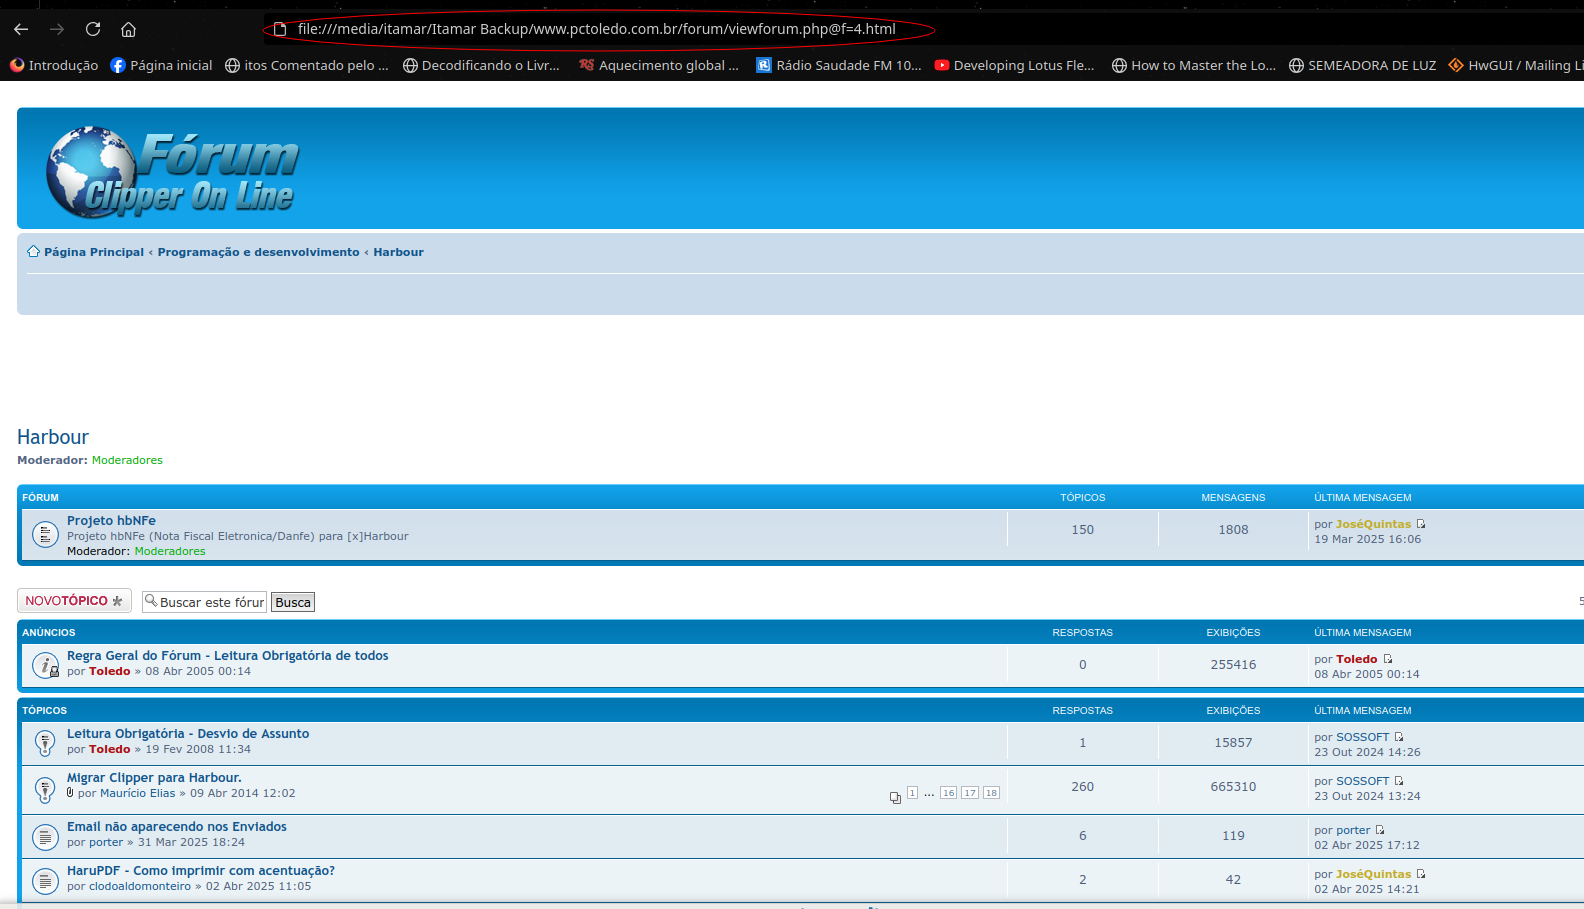Open latest post icon beside porter
This screenshot has width=1584, height=909.
point(1380,830)
